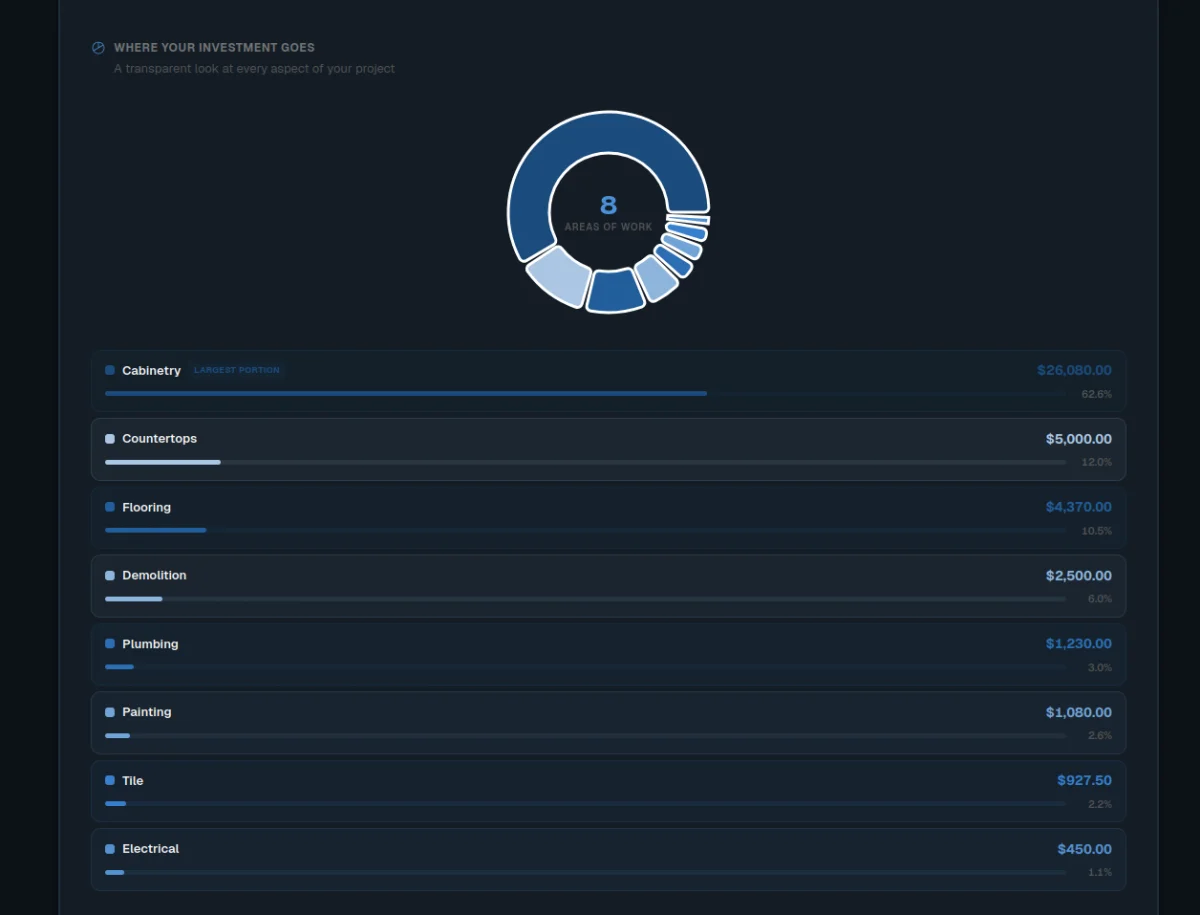1200x915 pixels.
Task: Click the $1,230.00 Plumbing amount
Action: coord(1078,644)
